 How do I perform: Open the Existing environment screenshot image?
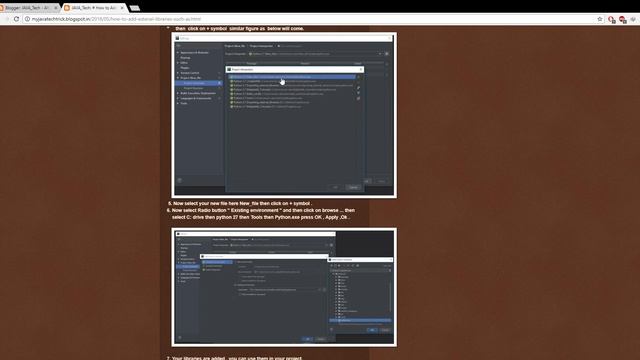[284, 287]
